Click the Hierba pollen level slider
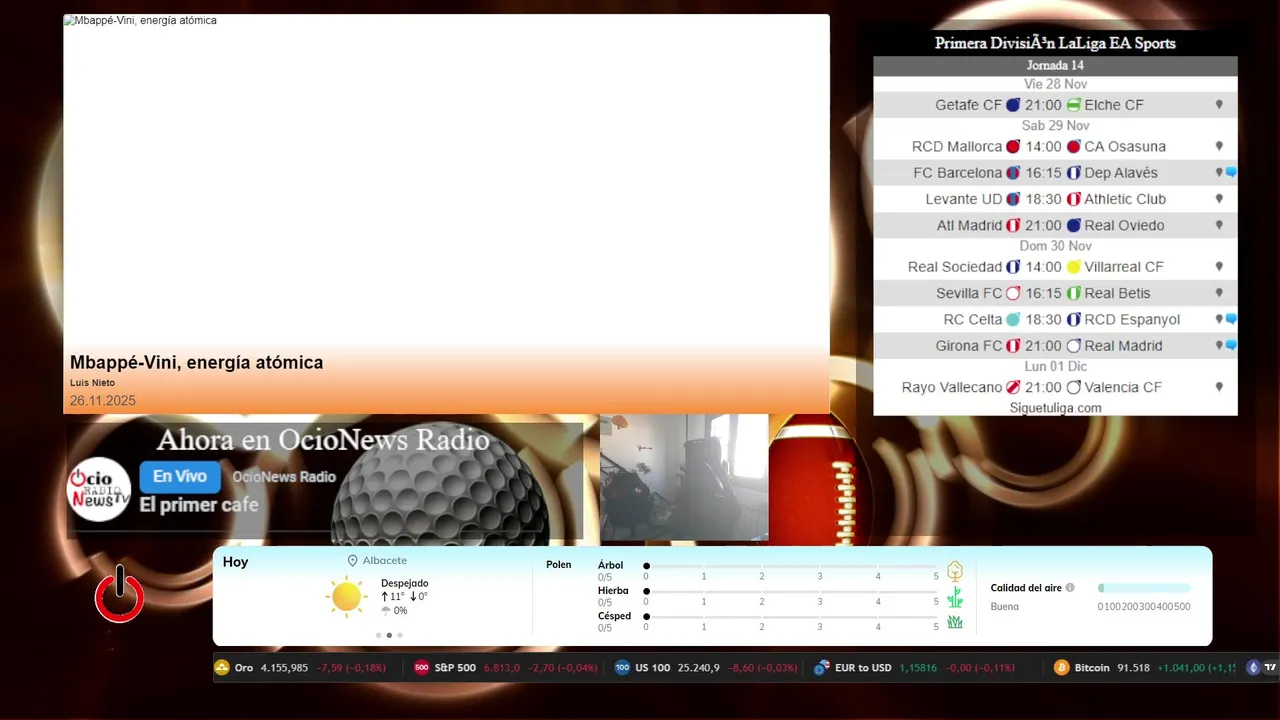The height and width of the screenshot is (720, 1280). 791,591
